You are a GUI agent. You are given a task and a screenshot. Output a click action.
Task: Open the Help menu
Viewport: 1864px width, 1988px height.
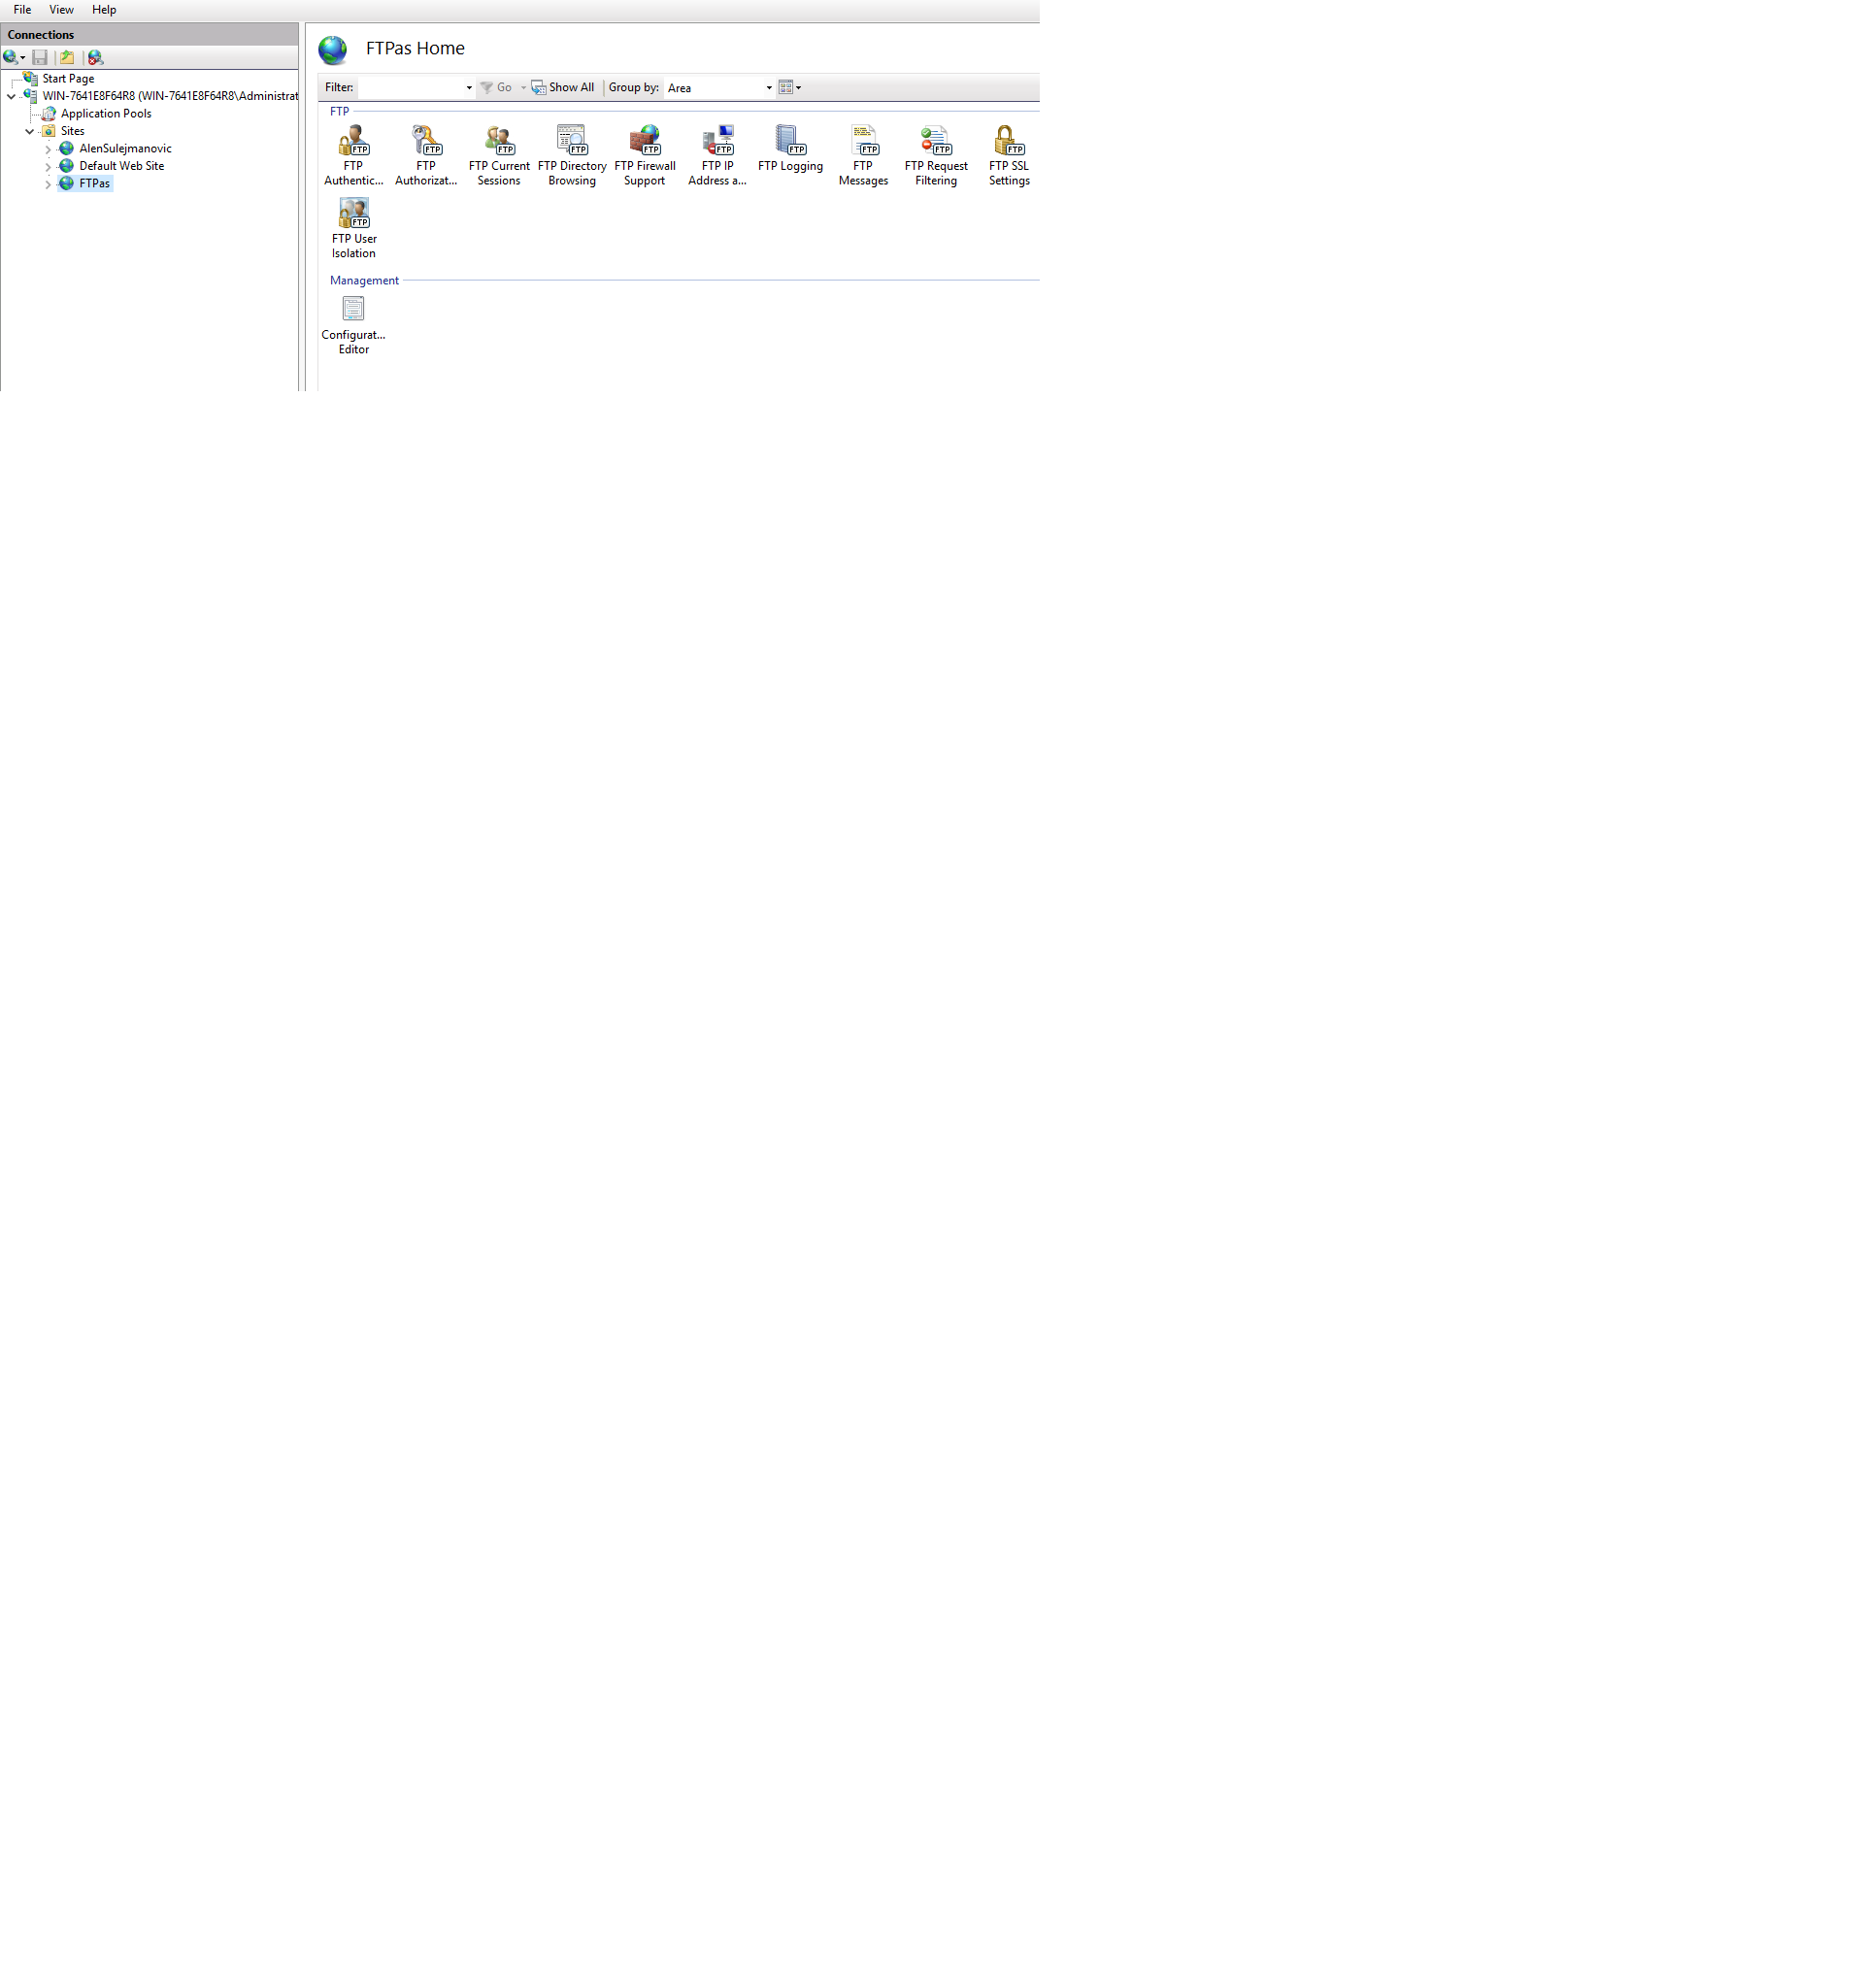104,10
